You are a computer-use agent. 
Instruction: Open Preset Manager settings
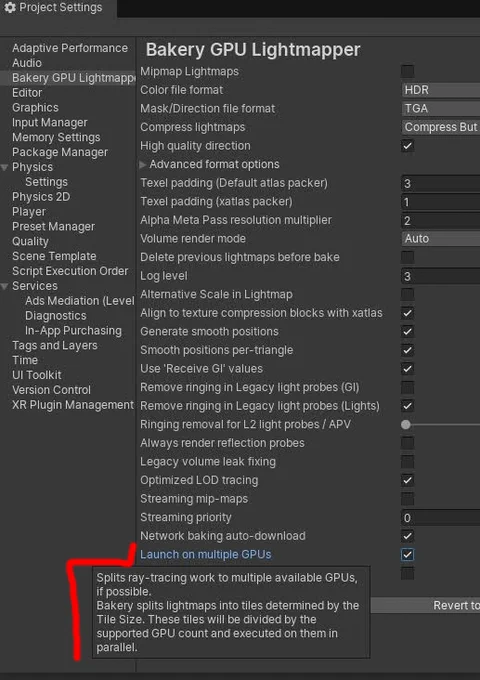[53, 226]
